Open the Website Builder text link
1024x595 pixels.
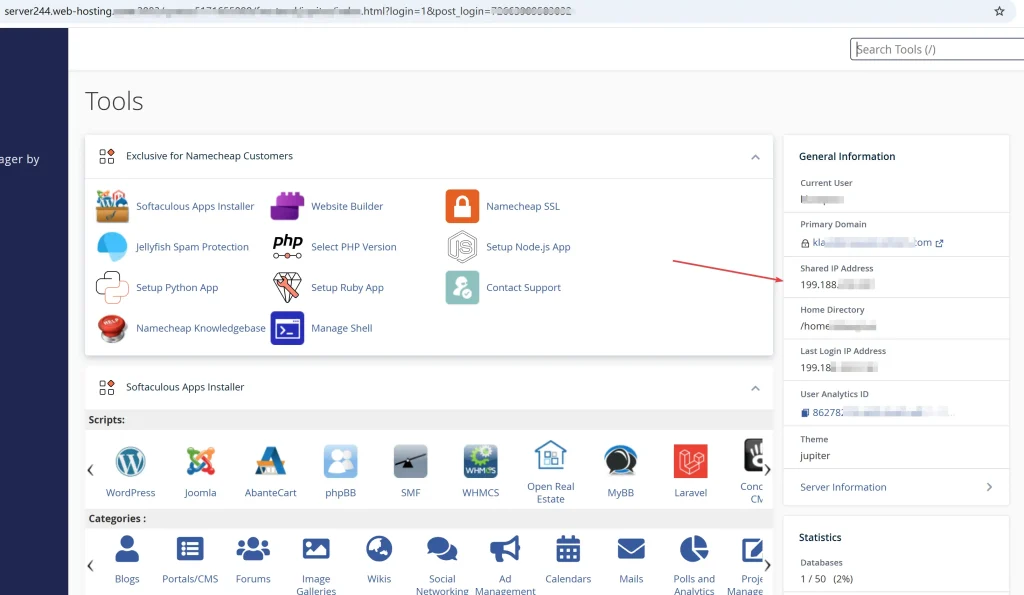pos(347,206)
